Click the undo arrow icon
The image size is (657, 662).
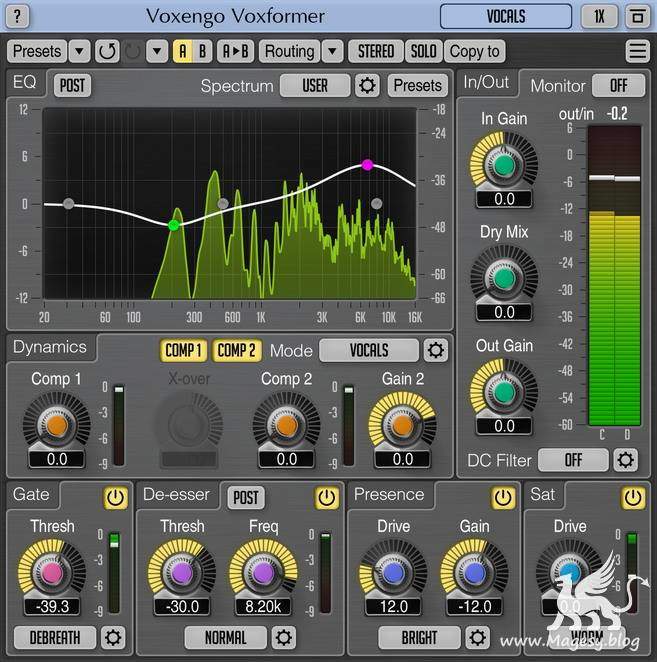107,52
